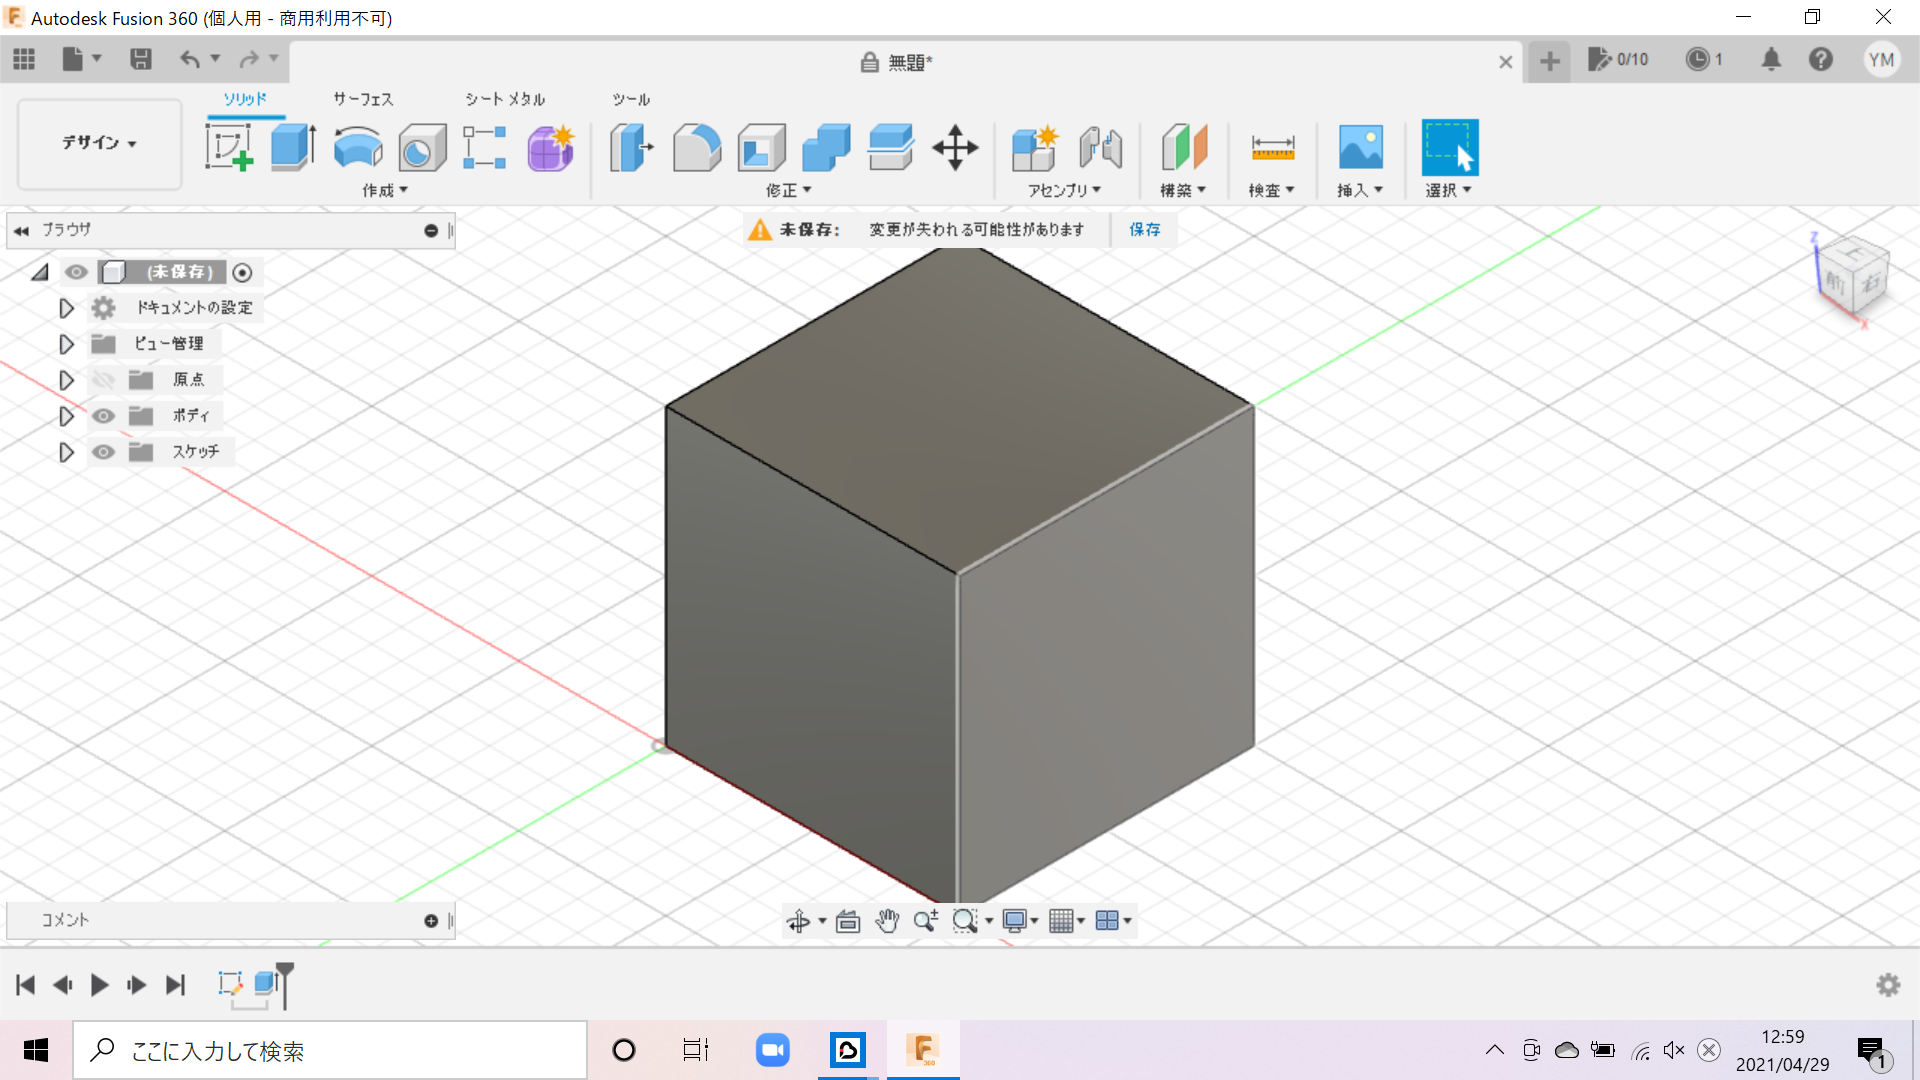
Task: Open the 作成 dropdown menu
Action: coord(385,190)
